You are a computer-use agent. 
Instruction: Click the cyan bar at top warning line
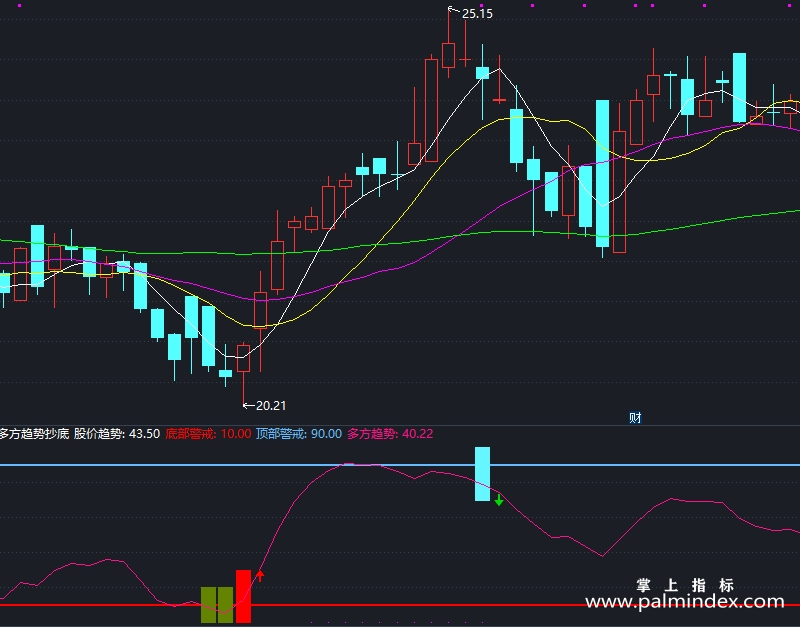coord(482,474)
